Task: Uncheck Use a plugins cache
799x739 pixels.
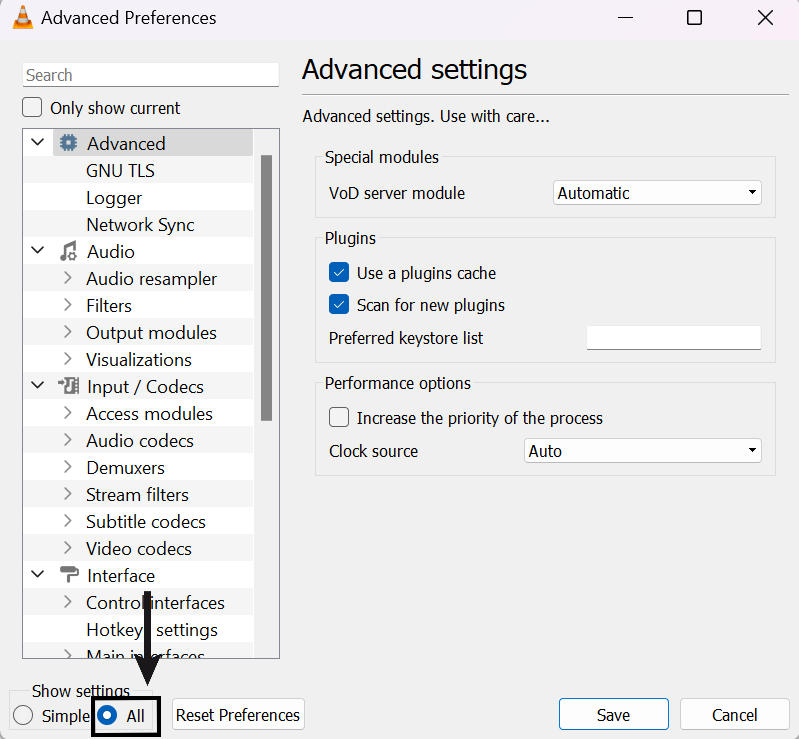Action: click(339, 273)
